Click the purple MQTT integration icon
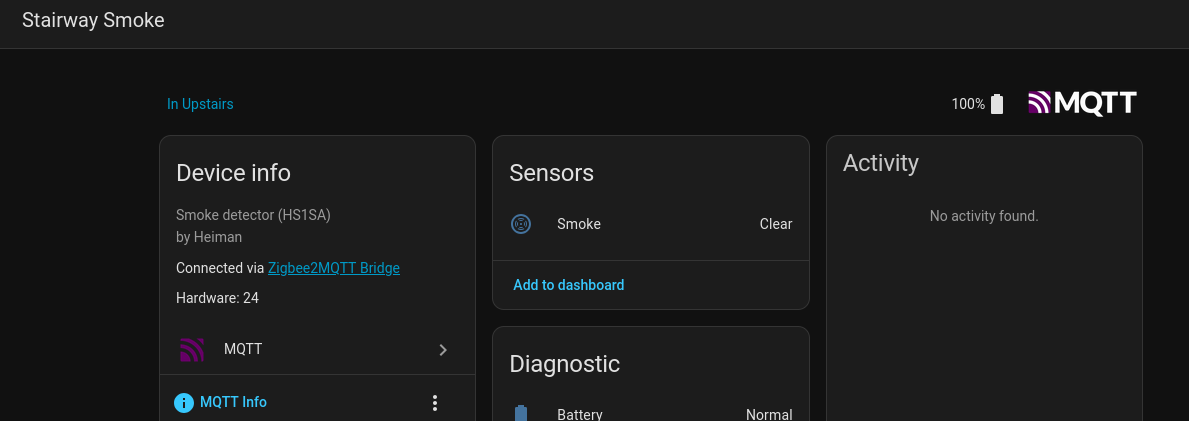Screen dimensions: 1189x421 pos(192,349)
